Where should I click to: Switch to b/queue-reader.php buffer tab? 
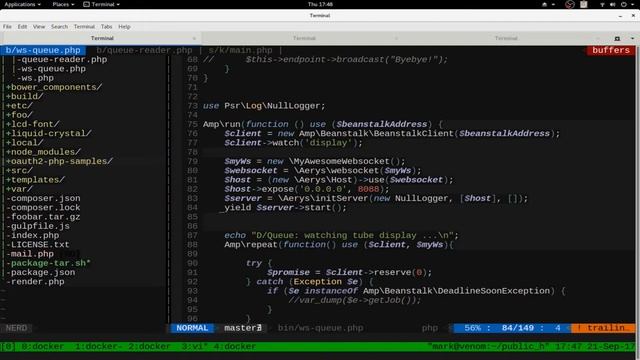pyautogui.click(x=144, y=50)
